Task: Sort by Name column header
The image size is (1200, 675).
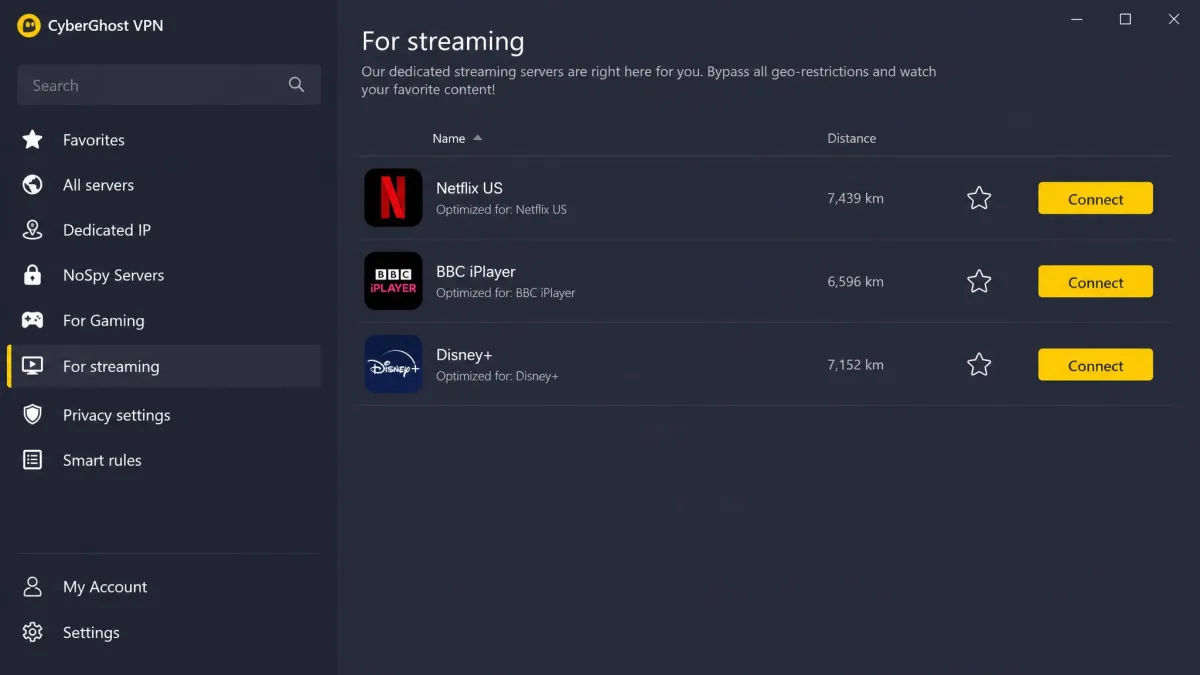Action: 449,138
